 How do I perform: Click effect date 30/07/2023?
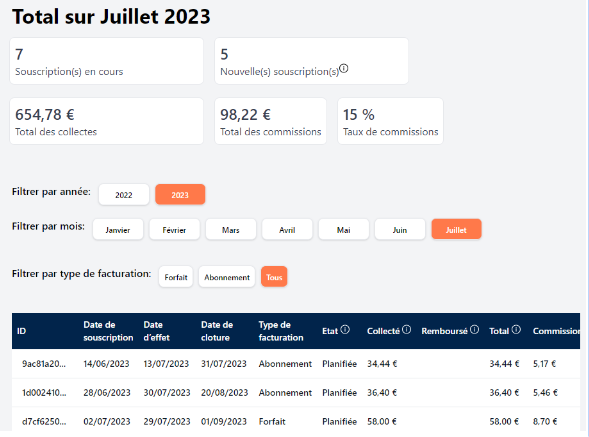pyautogui.click(x=167, y=393)
